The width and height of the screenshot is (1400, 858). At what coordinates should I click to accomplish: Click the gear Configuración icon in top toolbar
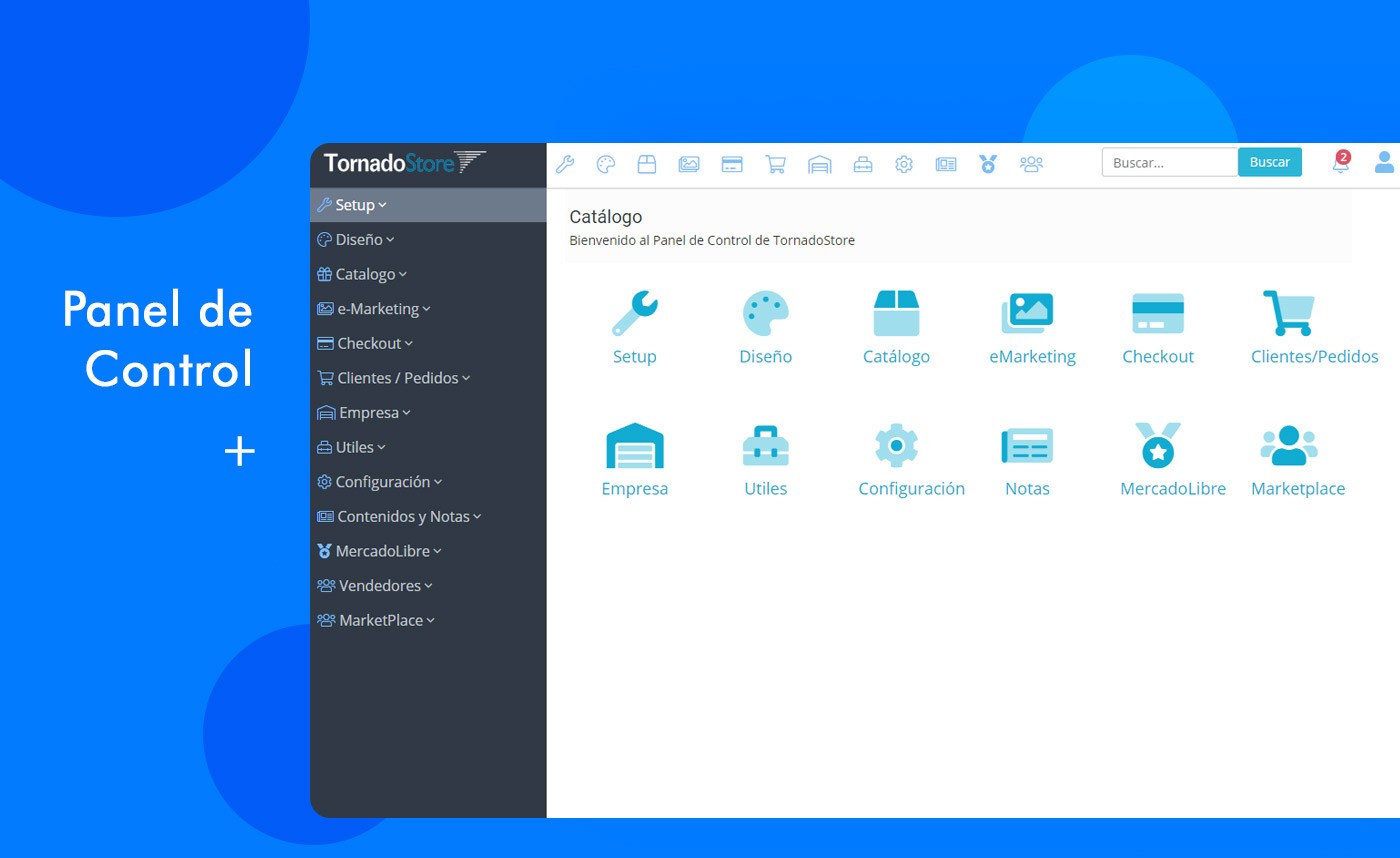click(x=904, y=164)
